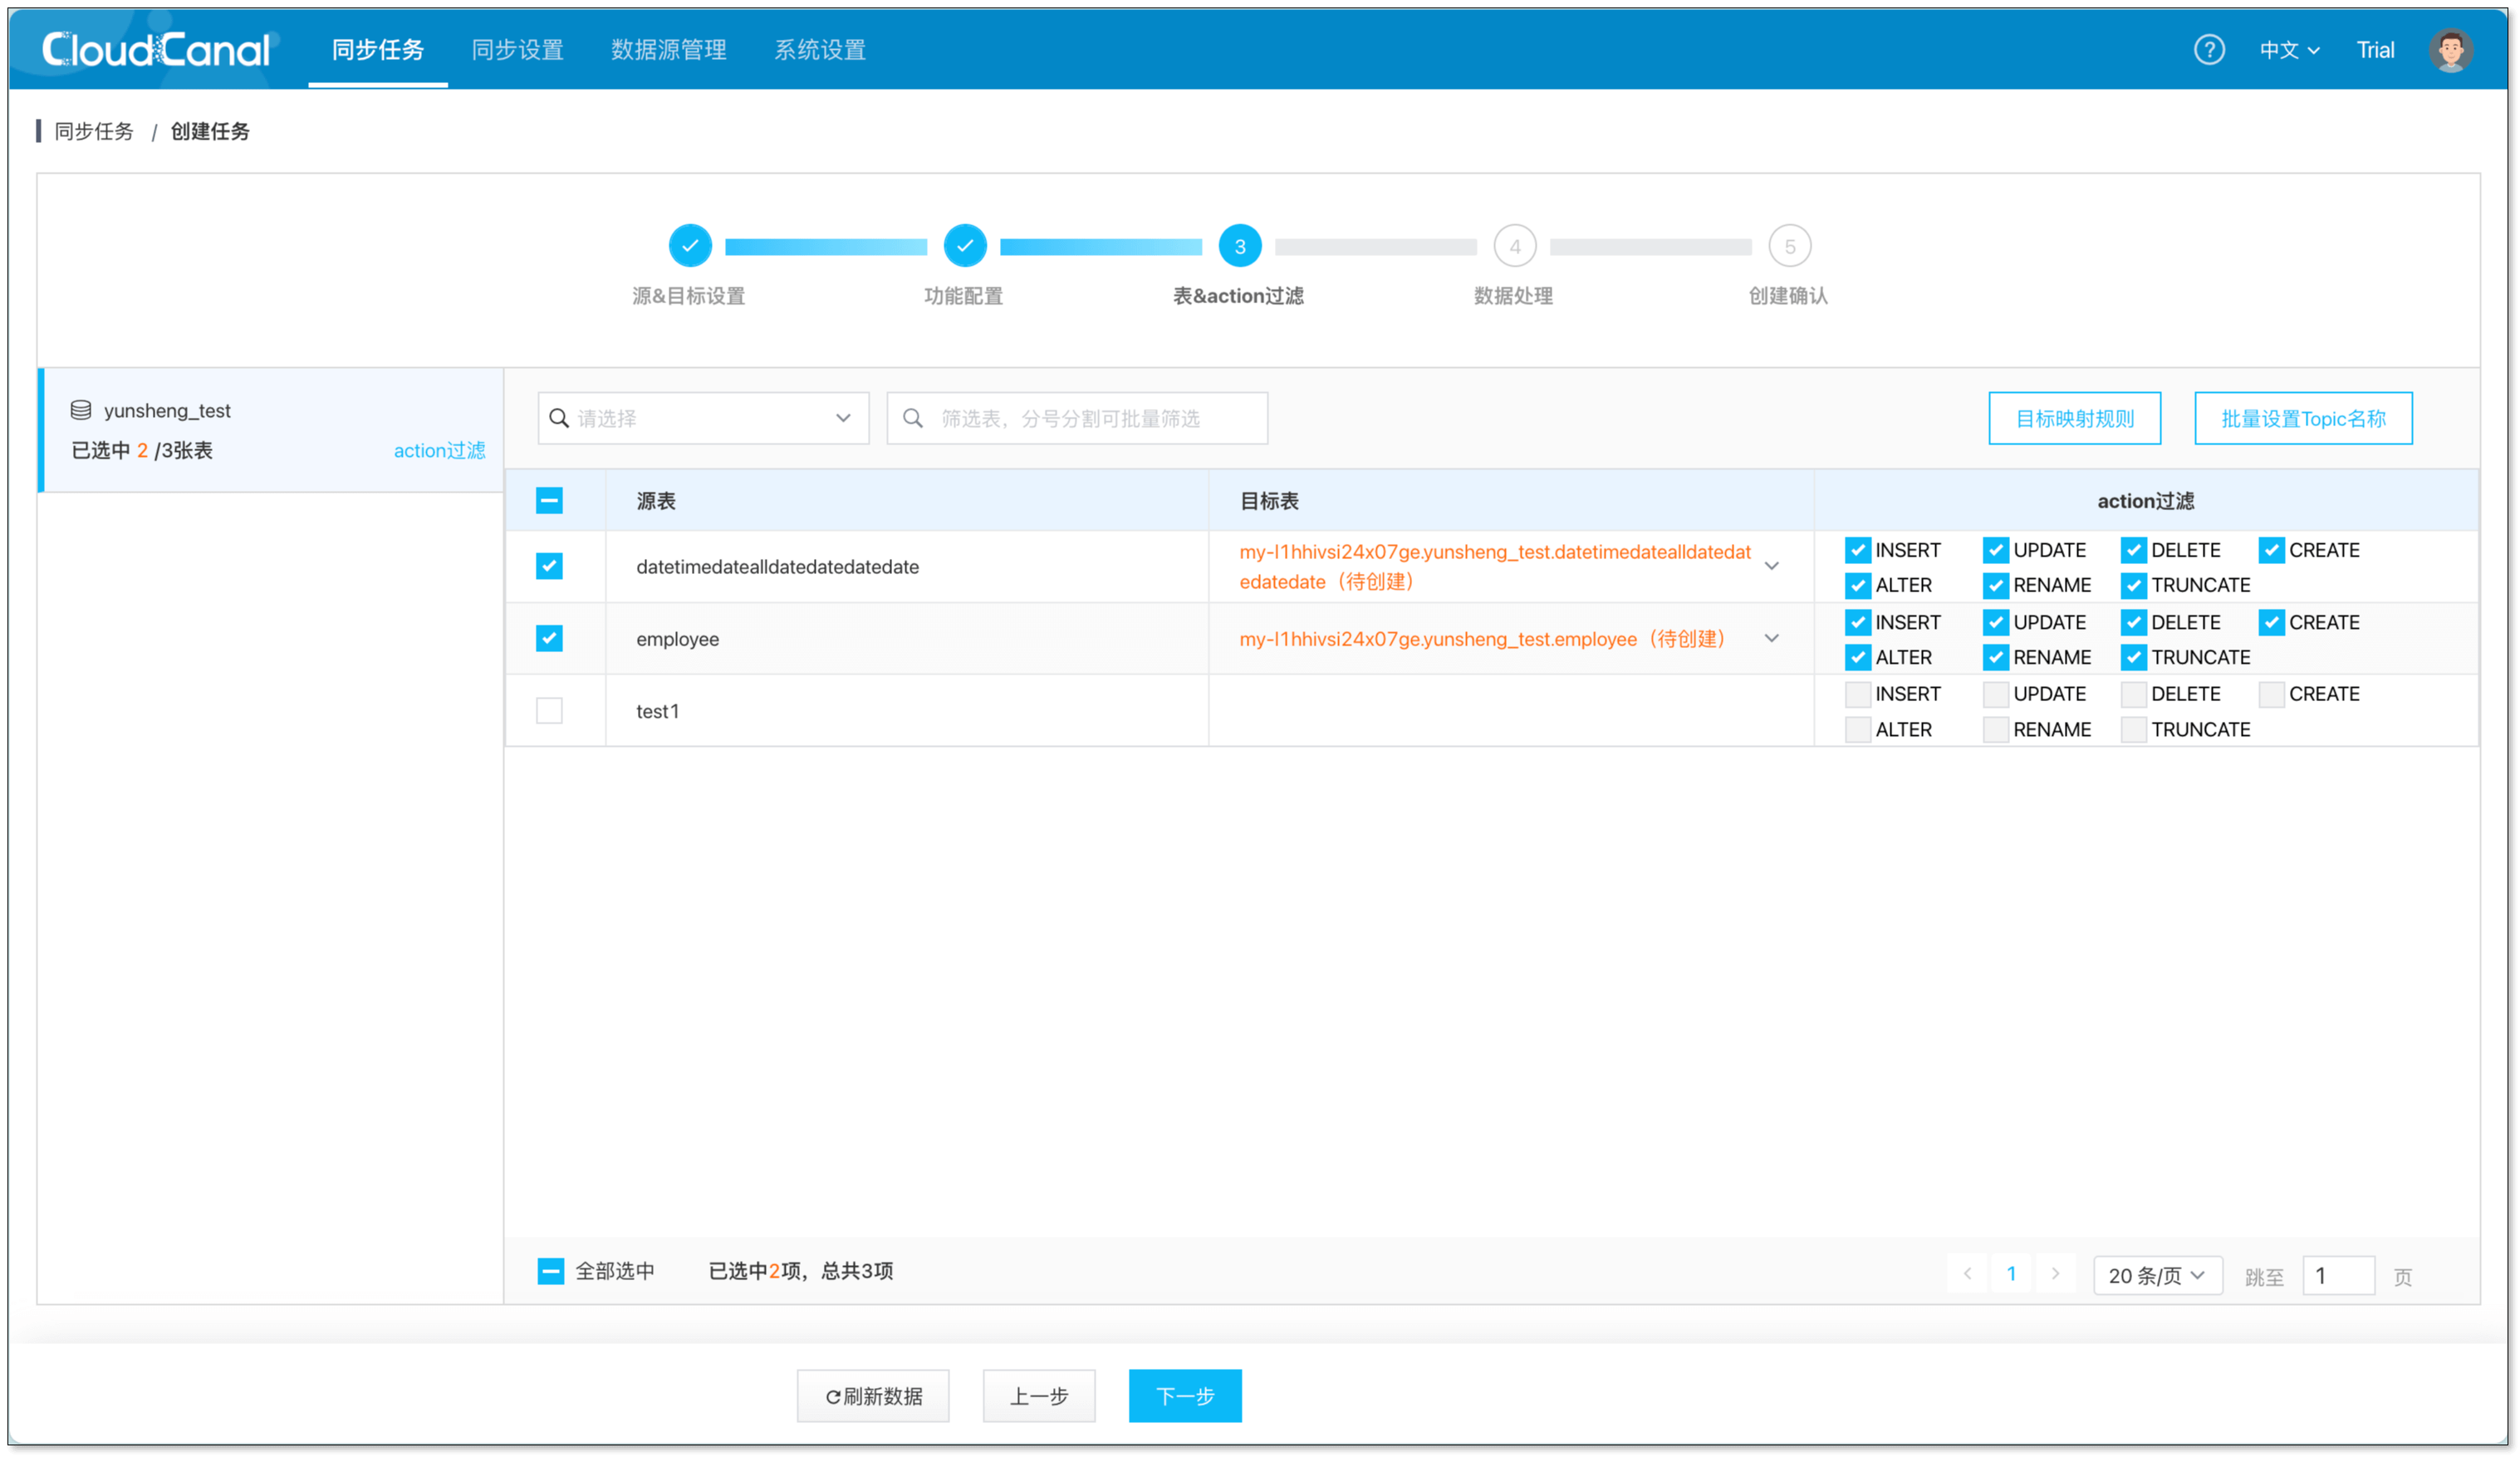The image size is (2520, 1457).
Task: Open the 系统设置 nav tab
Action: click(x=819, y=50)
